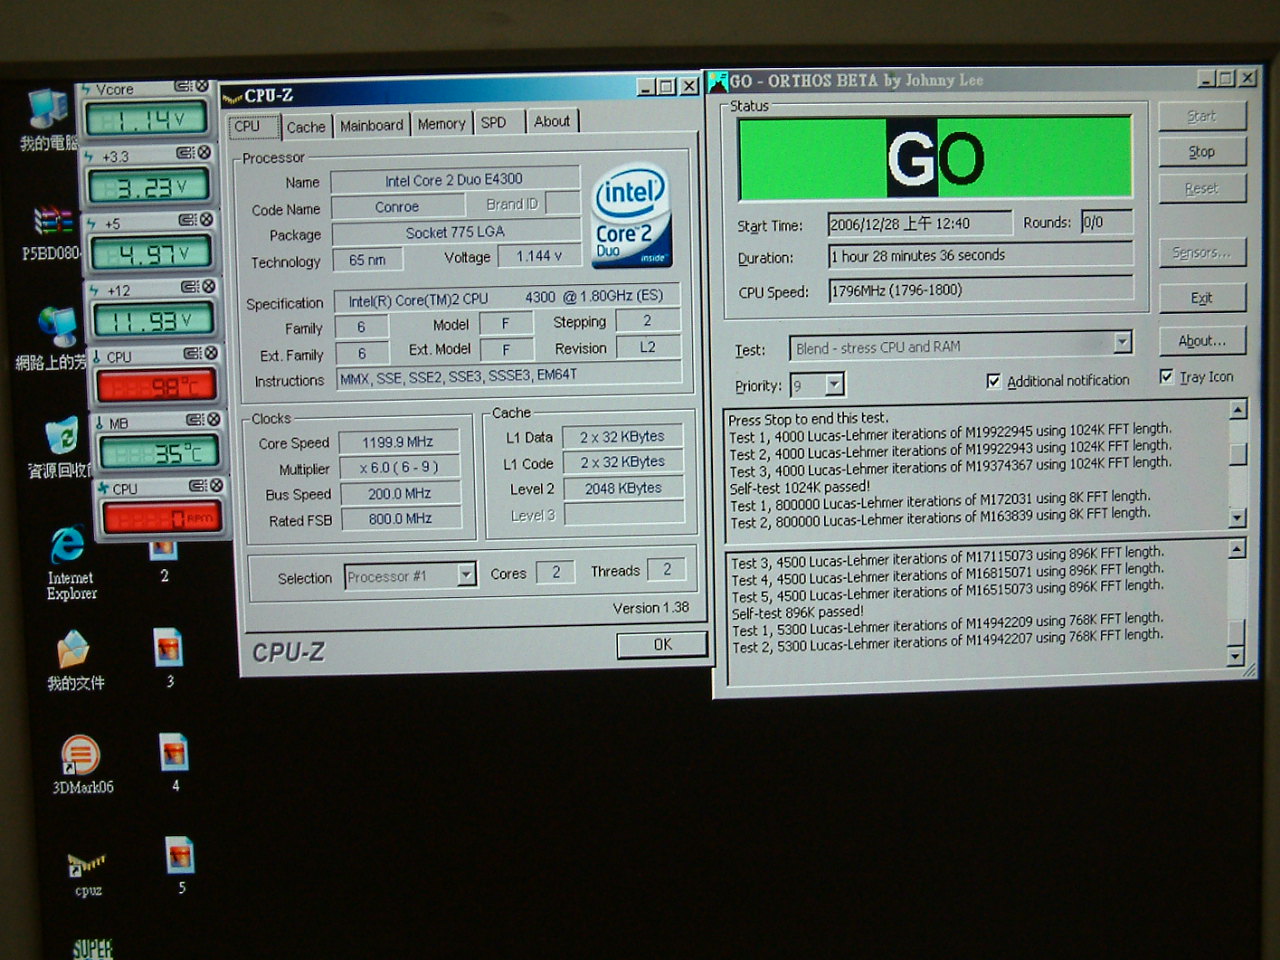
Task: Click the "Intel Core 2 Duo E4300" name value
Action: click(x=455, y=180)
